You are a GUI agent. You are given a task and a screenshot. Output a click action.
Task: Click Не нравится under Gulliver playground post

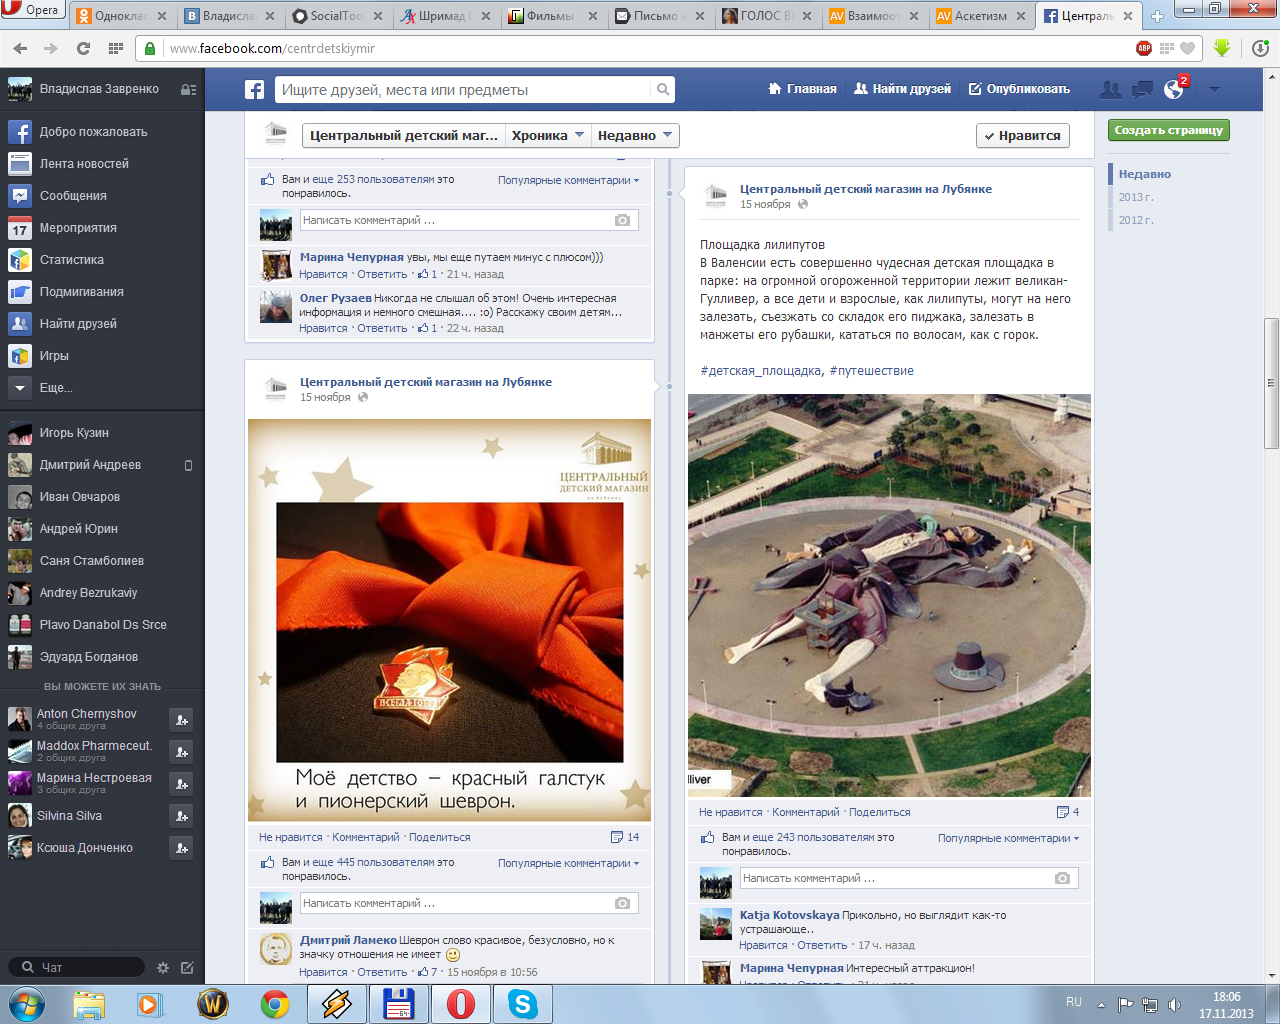tap(730, 812)
